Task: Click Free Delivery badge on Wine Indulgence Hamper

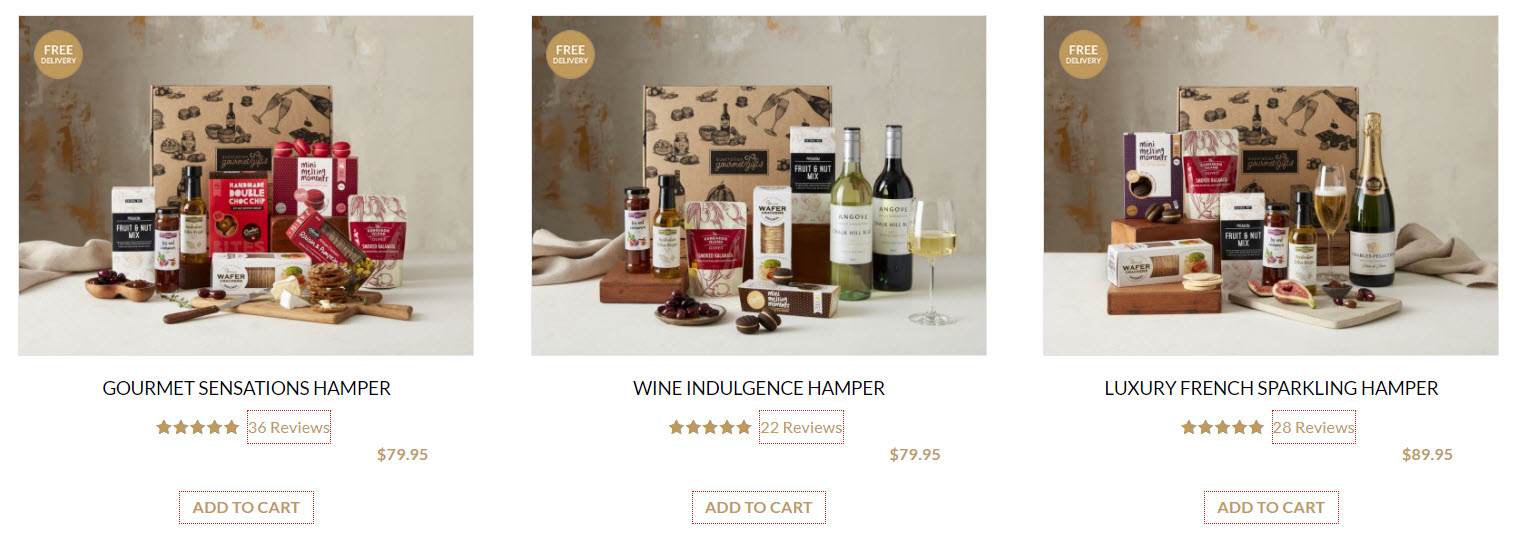Action: coord(570,55)
